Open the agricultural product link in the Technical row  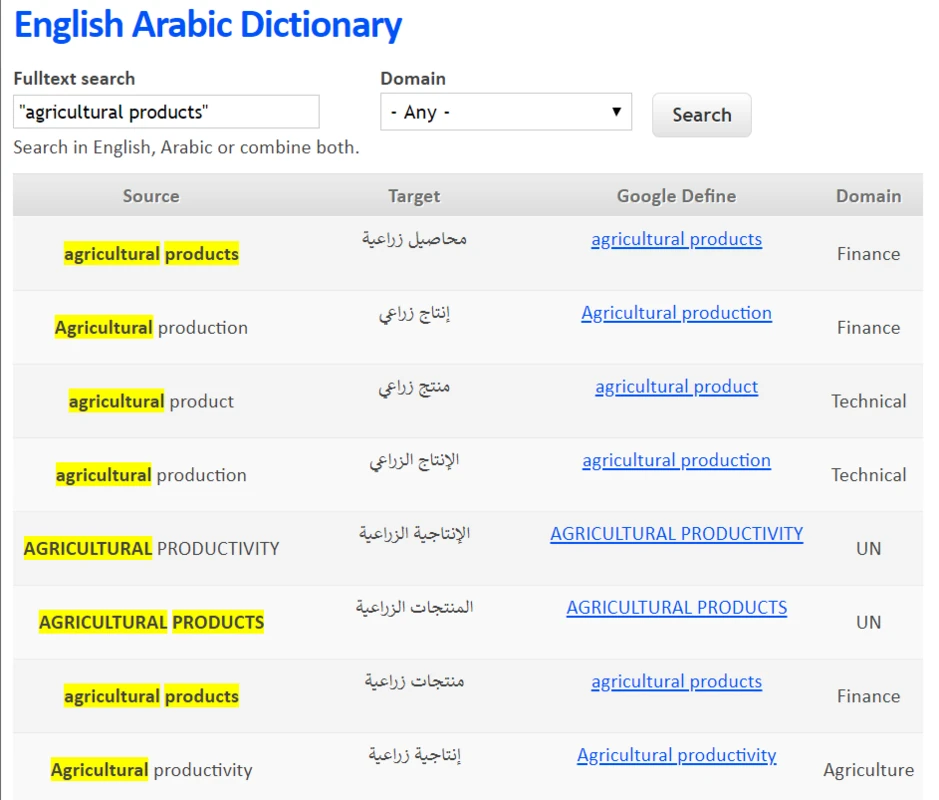[677, 386]
